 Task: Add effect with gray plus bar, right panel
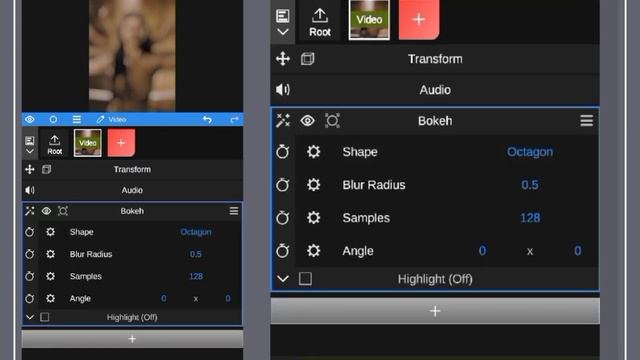coord(435,311)
